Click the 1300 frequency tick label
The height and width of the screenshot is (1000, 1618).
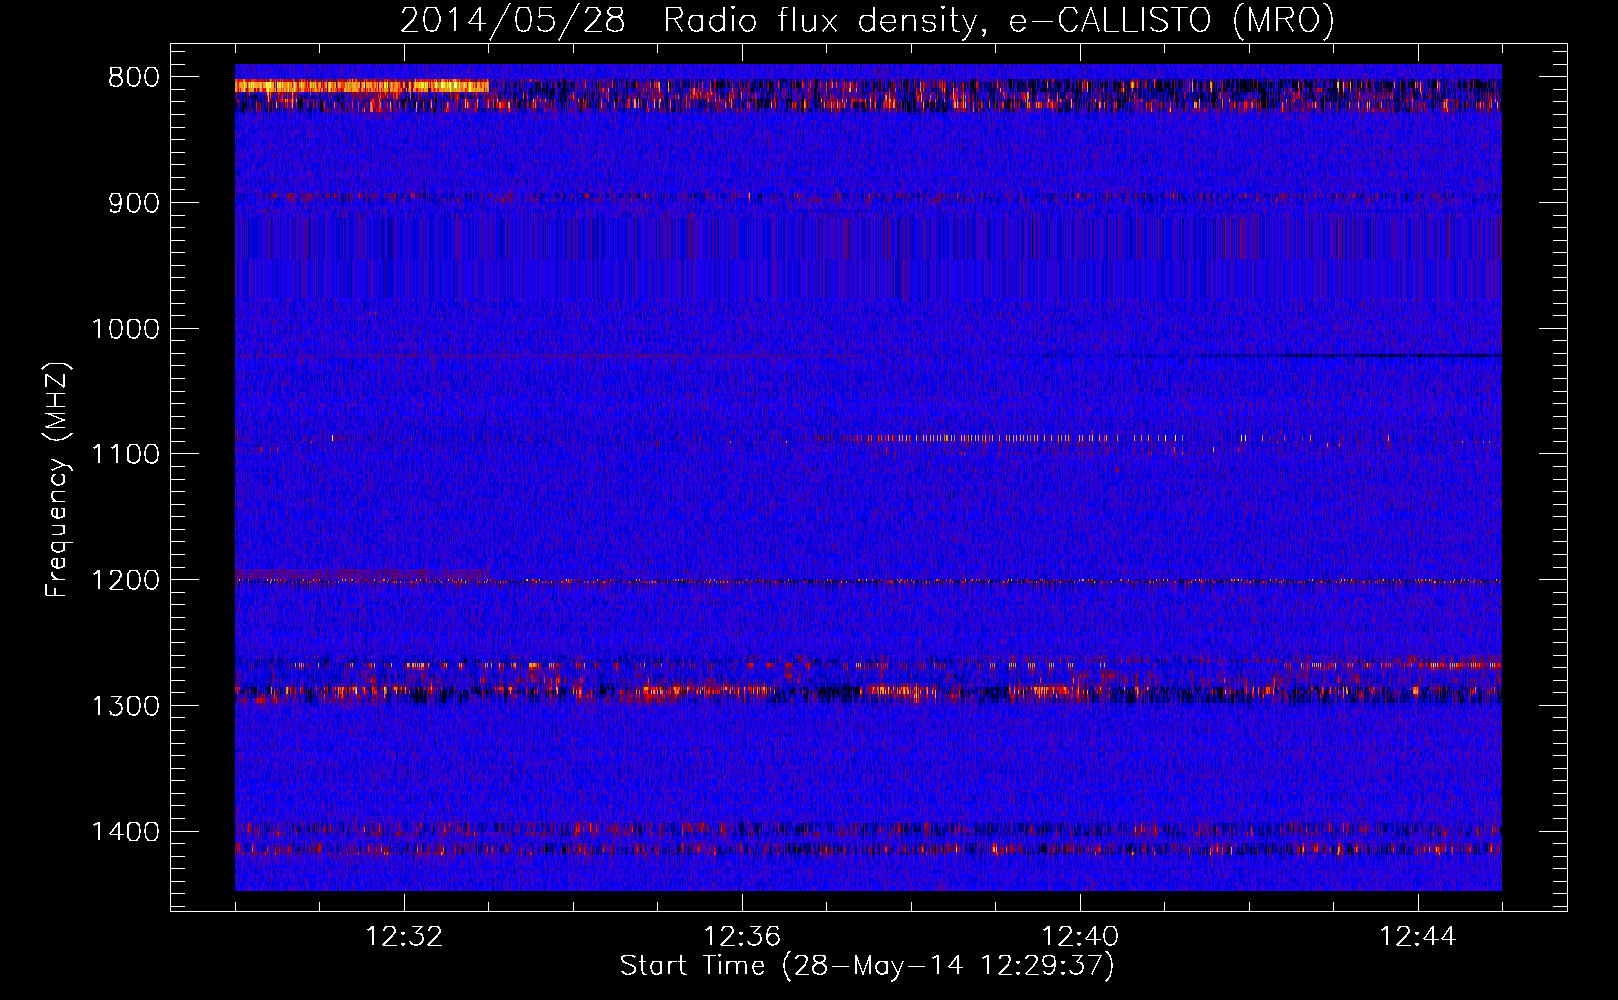click(x=125, y=706)
